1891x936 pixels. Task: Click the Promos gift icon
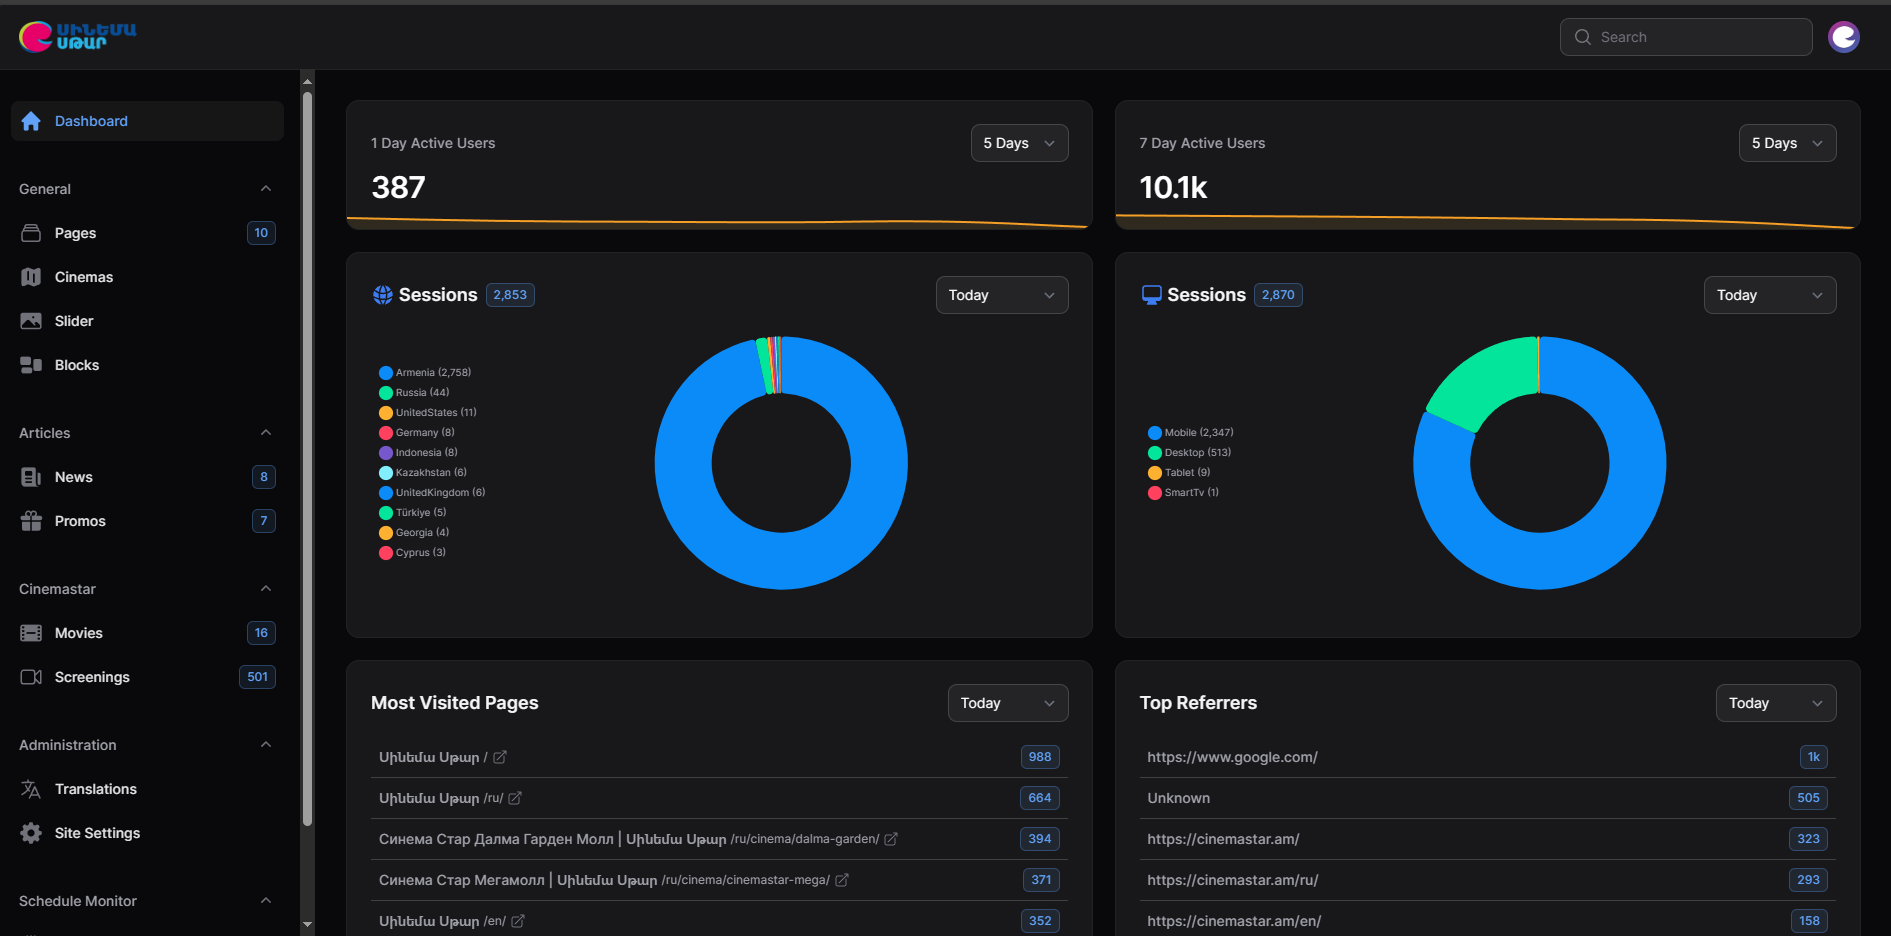[x=31, y=521]
